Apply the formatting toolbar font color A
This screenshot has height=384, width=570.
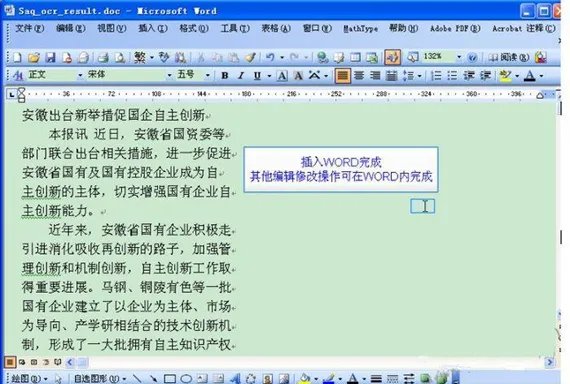pyautogui.click(x=530, y=76)
